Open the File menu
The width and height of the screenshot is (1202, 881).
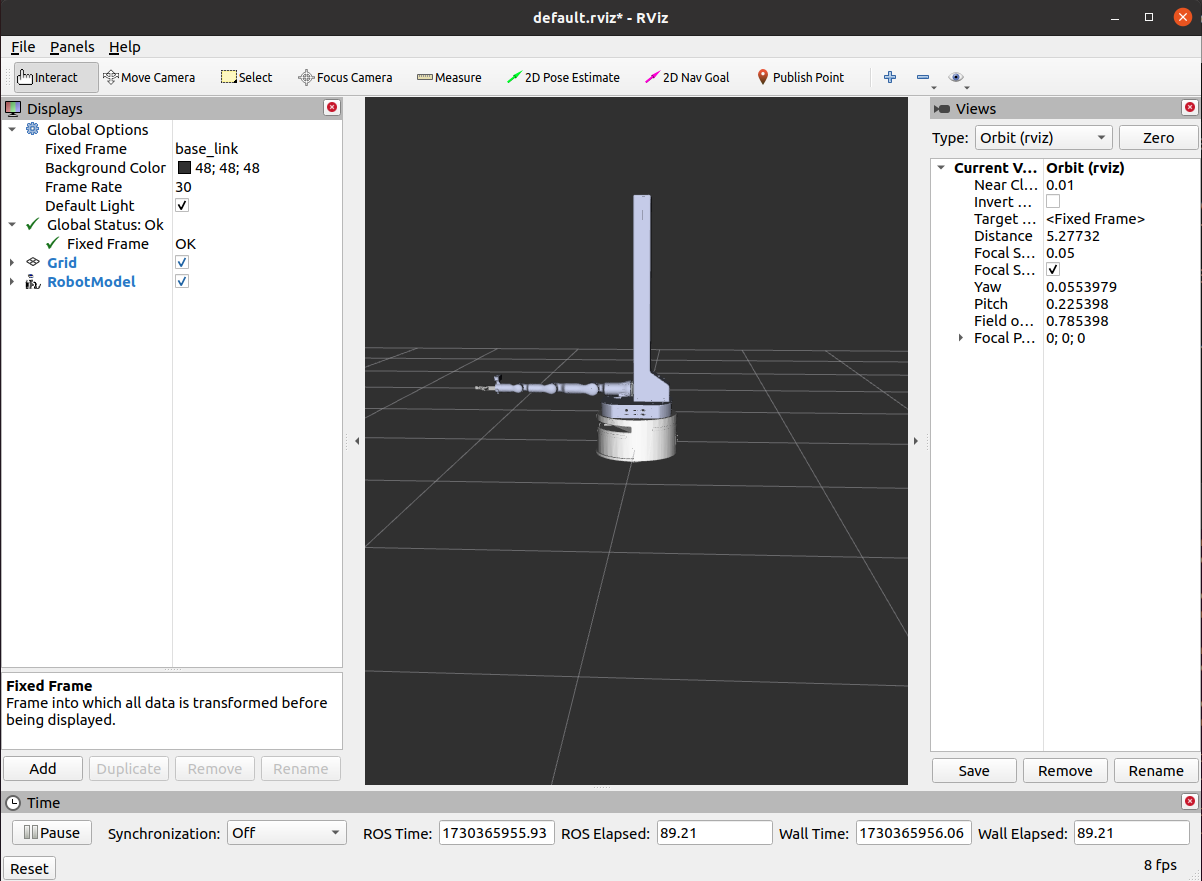23,47
